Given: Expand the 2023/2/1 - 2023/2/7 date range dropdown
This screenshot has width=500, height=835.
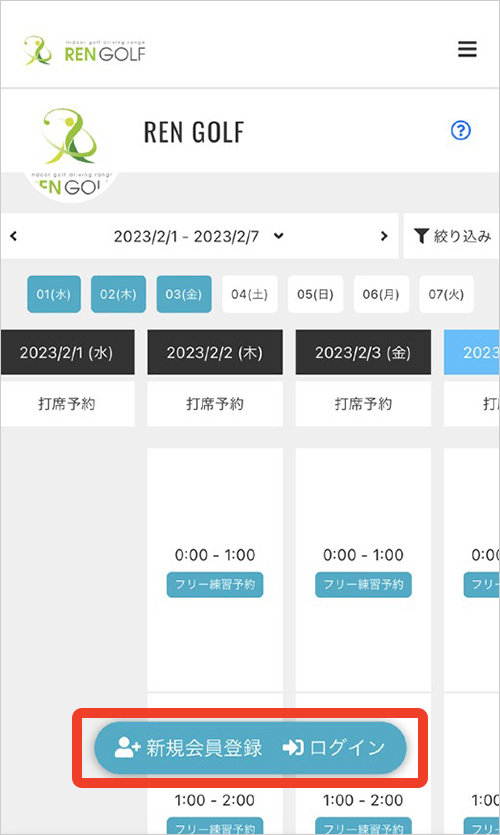Looking at the screenshot, I should pos(278,236).
